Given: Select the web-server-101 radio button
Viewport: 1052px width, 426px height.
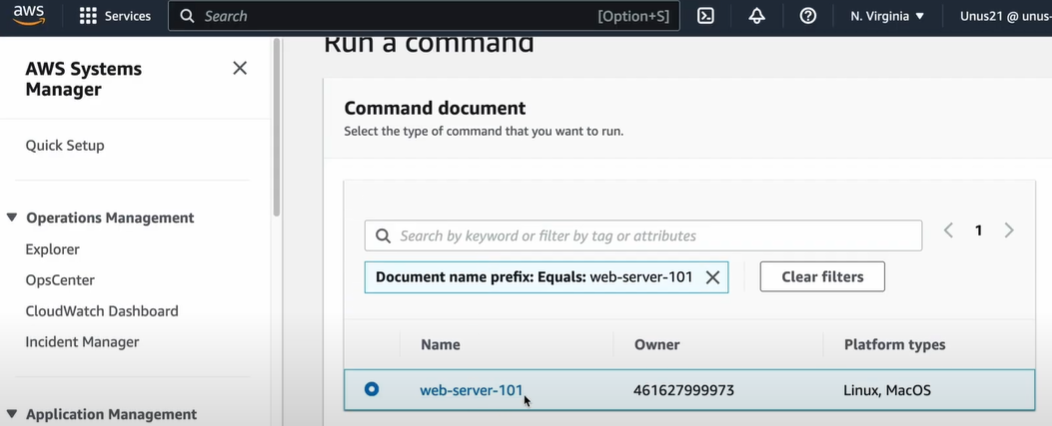Looking at the screenshot, I should pyautogui.click(x=372, y=389).
